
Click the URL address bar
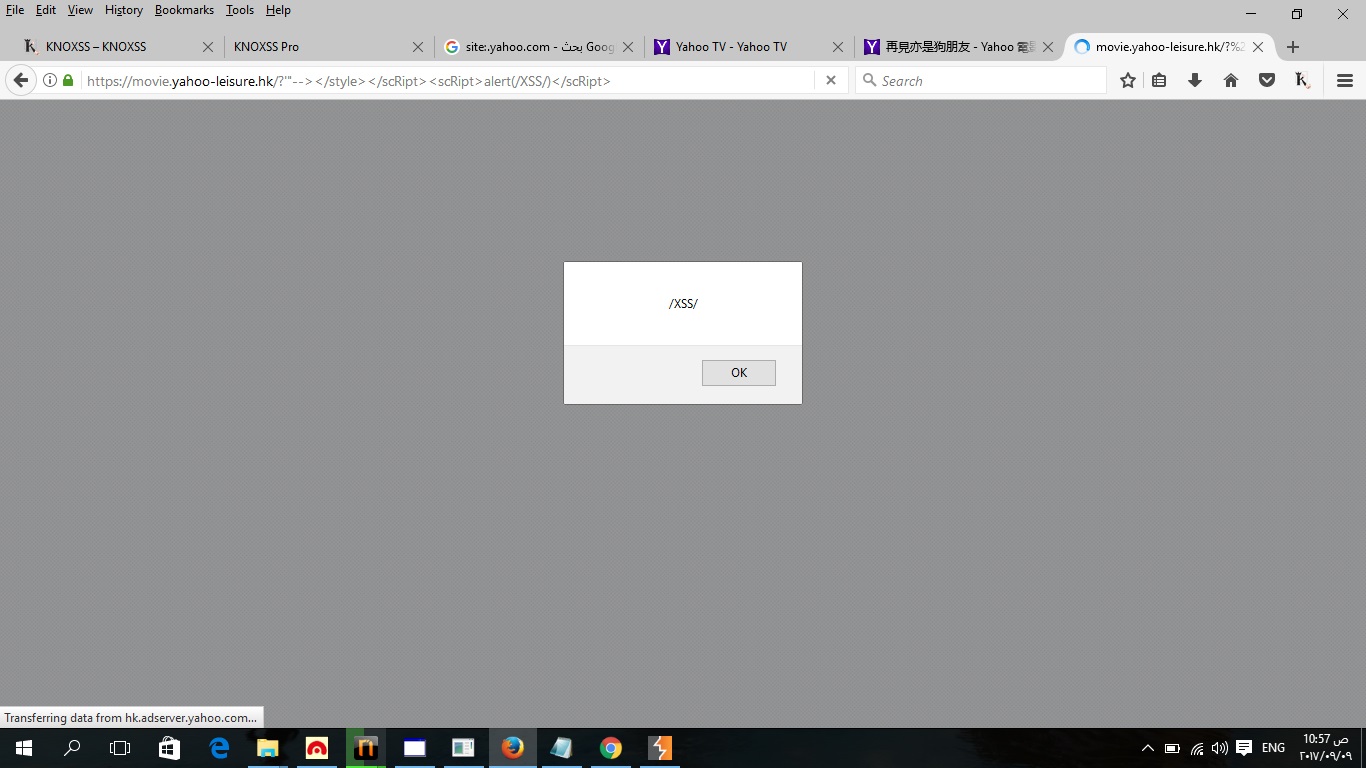(x=448, y=81)
